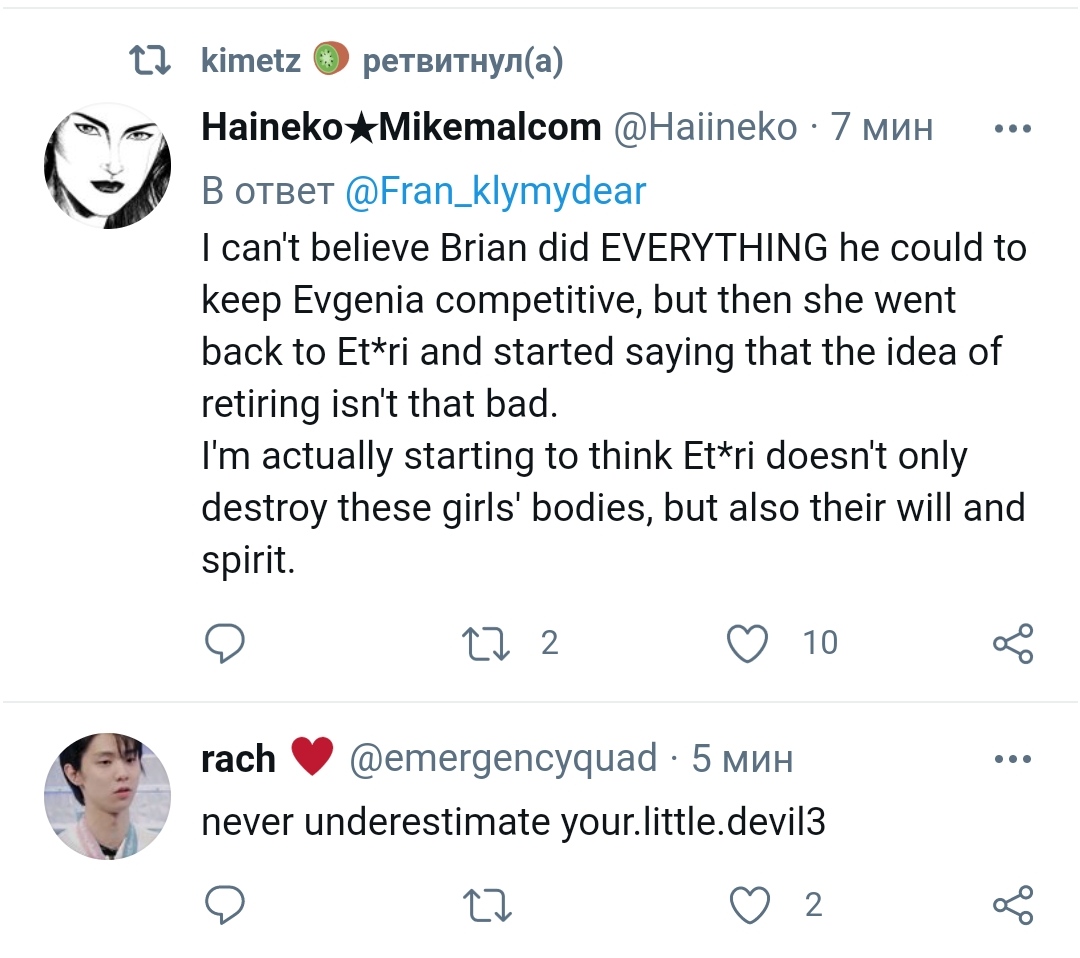The height and width of the screenshot is (958, 1080).
Task: Open Haineko★Mikemalcom display name
Action: pyautogui.click(x=401, y=128)
